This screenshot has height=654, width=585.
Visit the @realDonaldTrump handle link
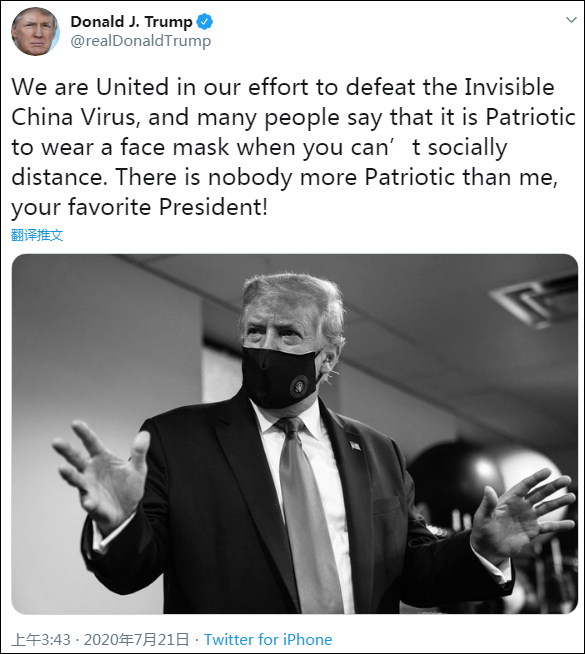point(141,41)
